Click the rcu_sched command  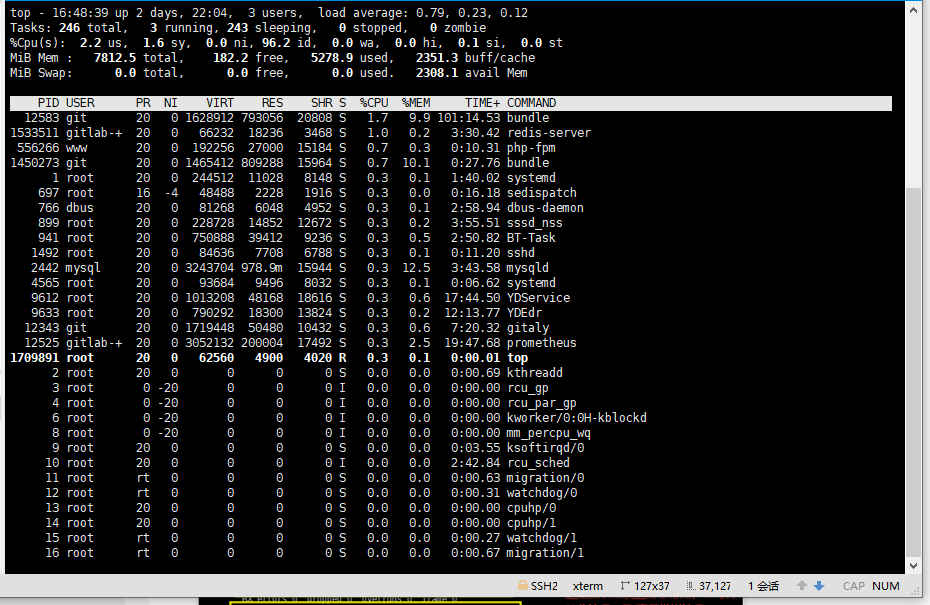[538, 463]
